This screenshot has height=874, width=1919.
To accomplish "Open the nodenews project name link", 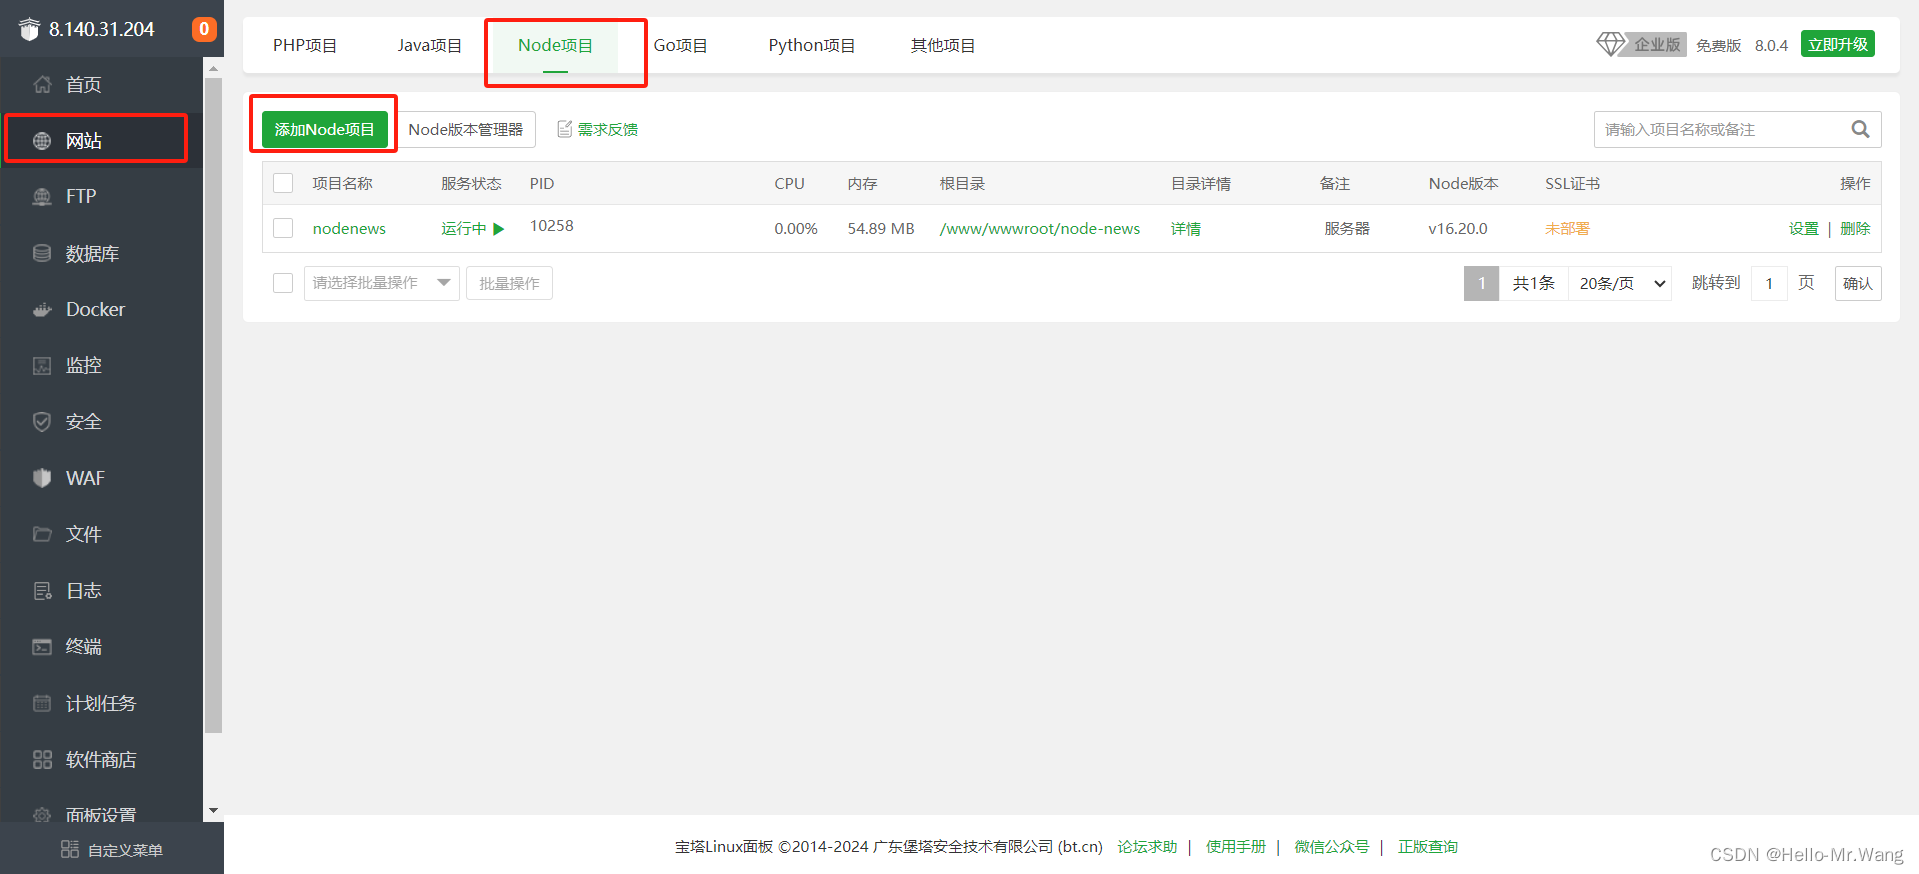I will 349,228.
